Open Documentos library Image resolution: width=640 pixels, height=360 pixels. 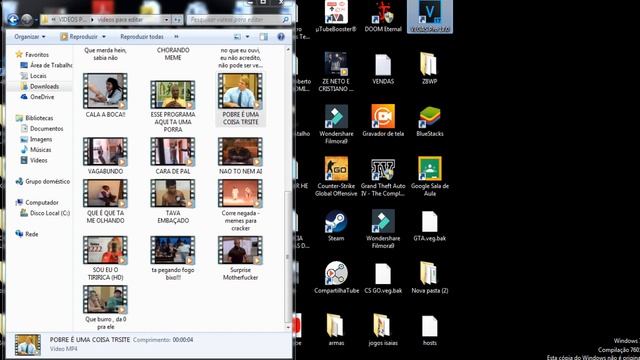(x=42, y=129)
